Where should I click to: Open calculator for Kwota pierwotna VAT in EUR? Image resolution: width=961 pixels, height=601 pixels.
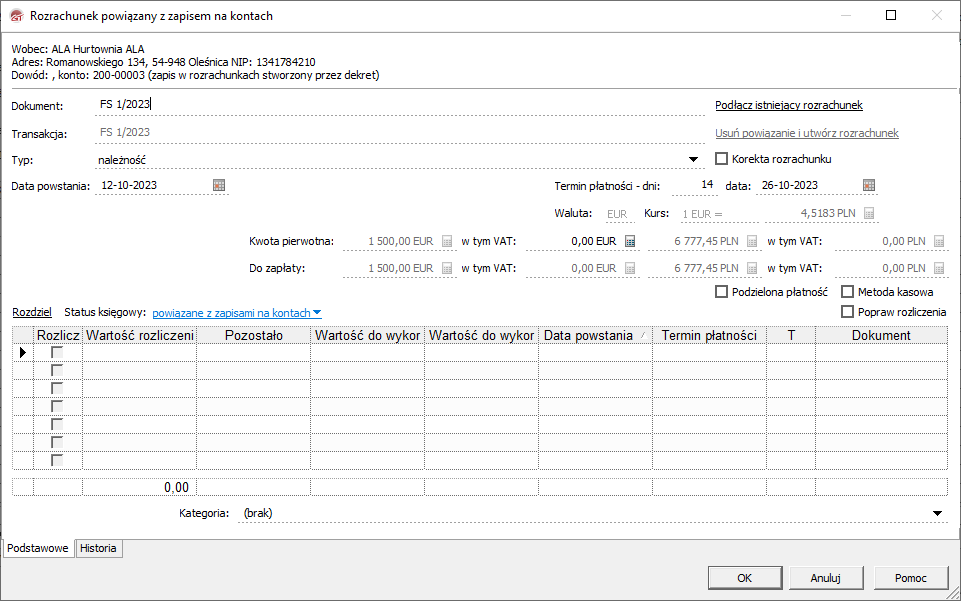[x=630, y=241]
